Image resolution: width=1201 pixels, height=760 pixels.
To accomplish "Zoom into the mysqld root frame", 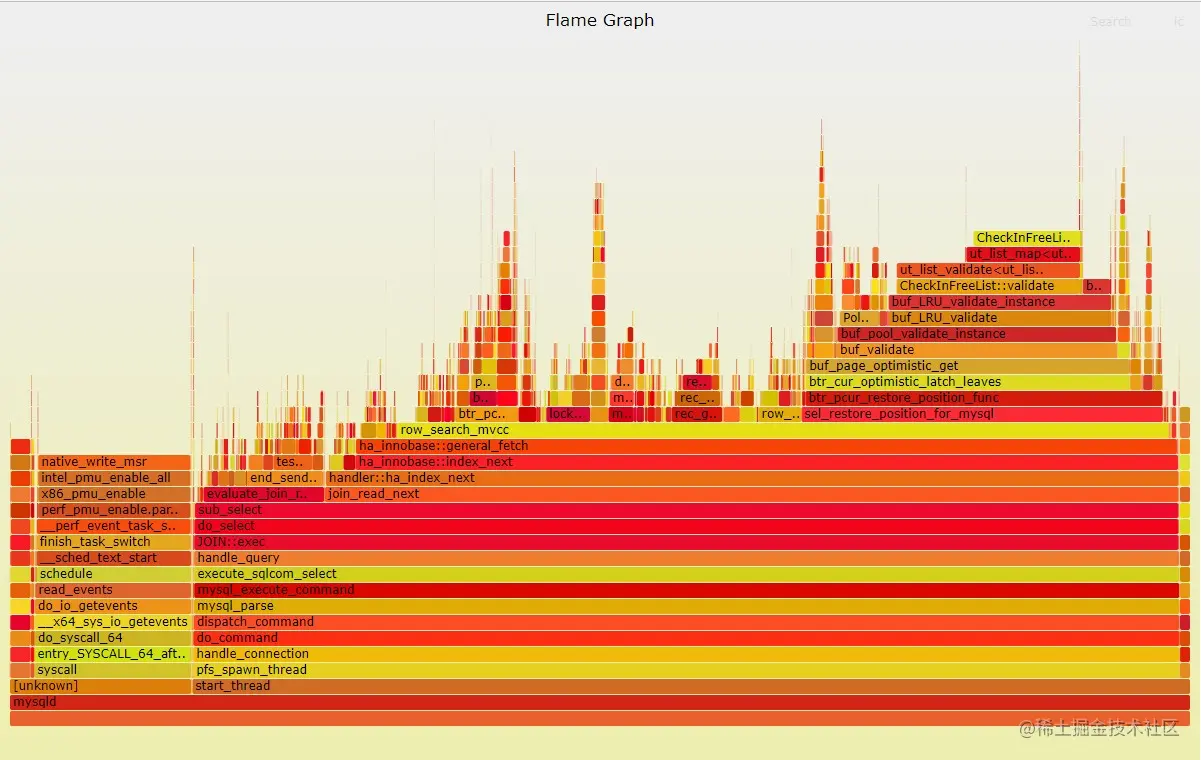I will (x=600, y=702).
